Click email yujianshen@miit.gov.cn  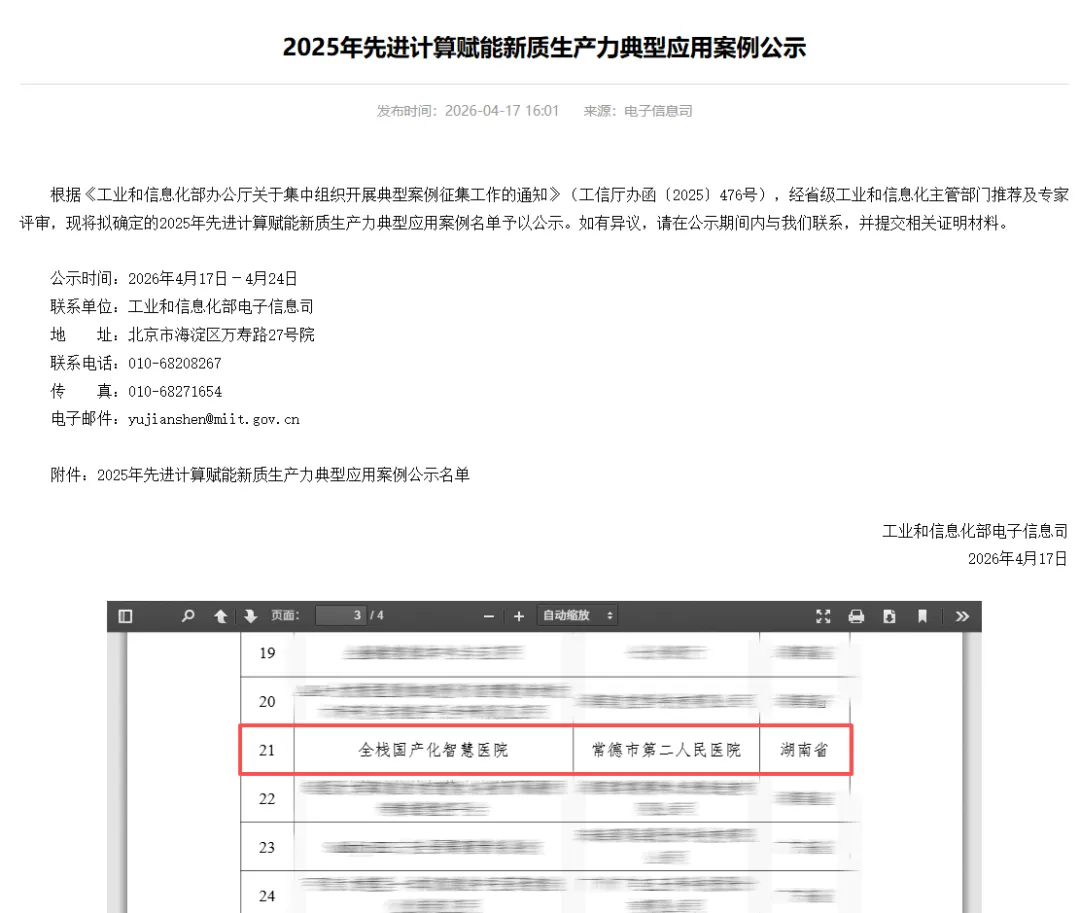pos(214,419)
